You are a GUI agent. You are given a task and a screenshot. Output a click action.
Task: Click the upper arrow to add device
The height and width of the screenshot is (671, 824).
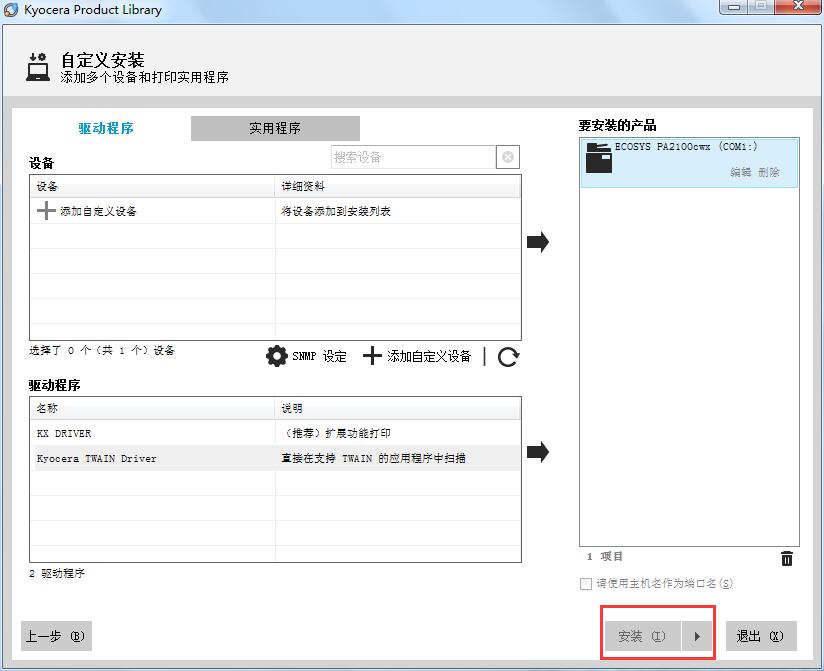(538, 242)
